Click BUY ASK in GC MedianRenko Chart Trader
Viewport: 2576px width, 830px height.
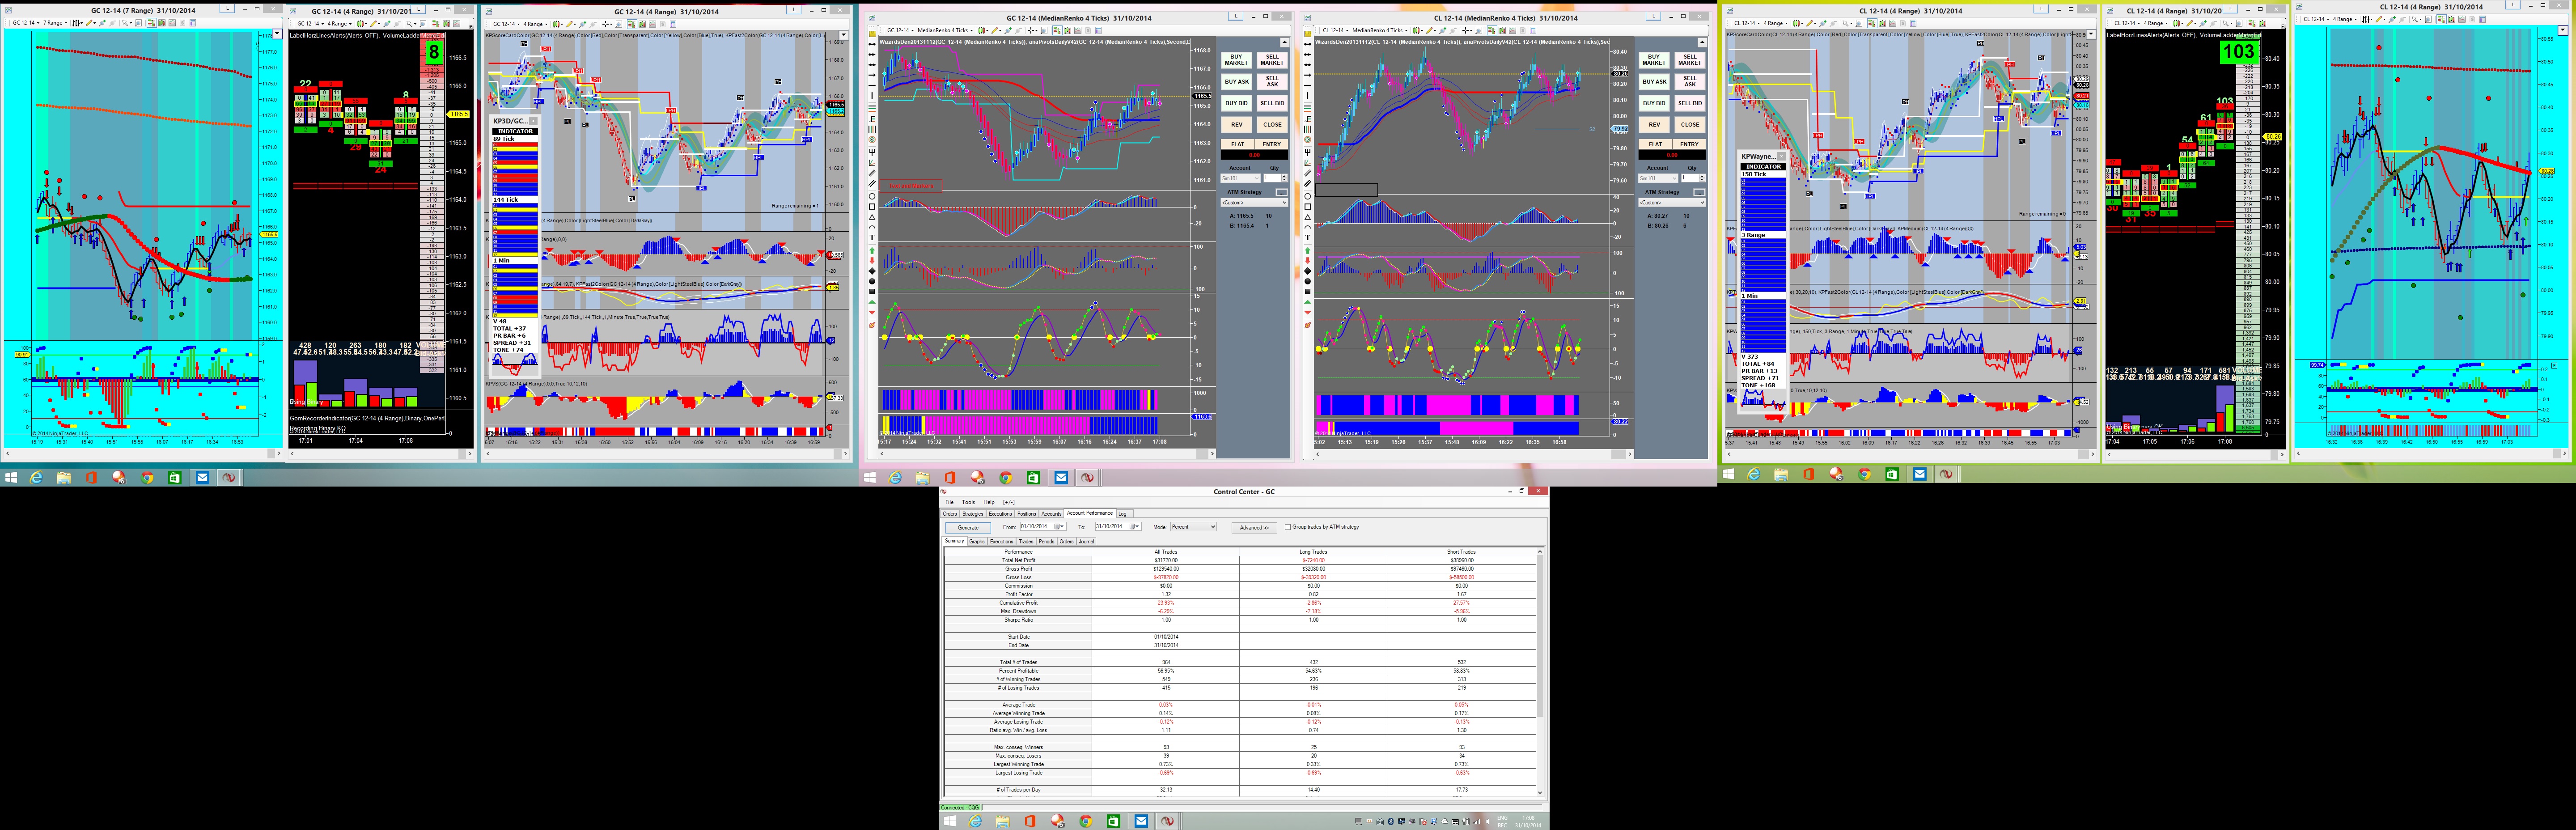(x=1237, y=81)
